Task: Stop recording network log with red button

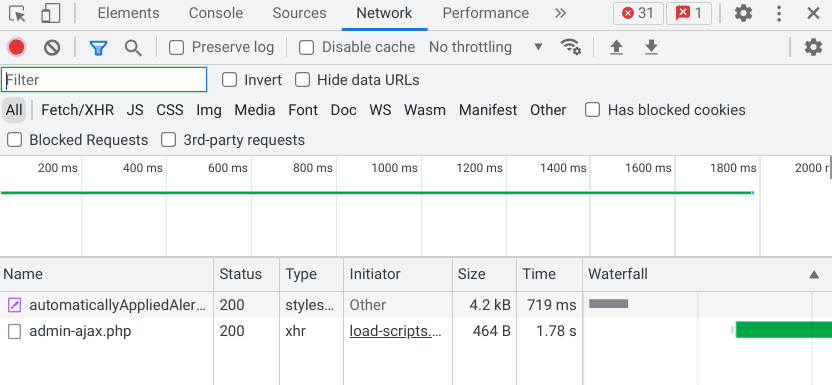Action: [16, 48]
